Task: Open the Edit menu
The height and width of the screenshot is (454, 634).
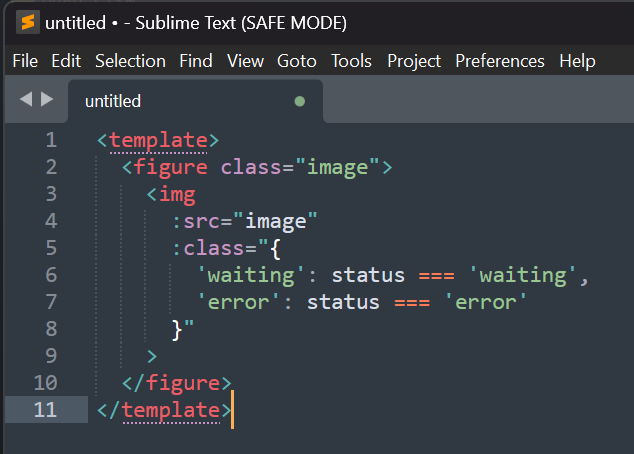Action: (x=66, y=61)
